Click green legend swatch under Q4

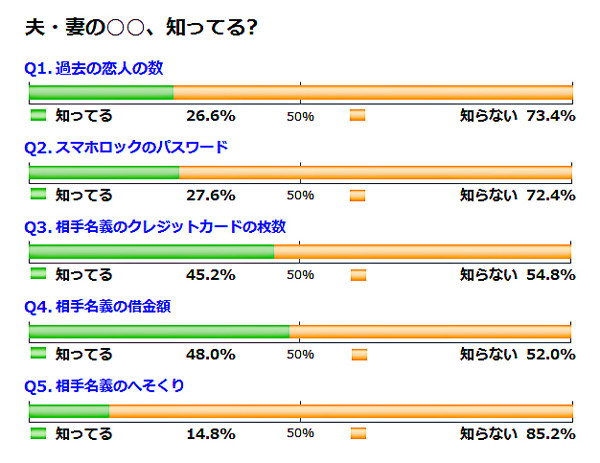tap(38, 353)
